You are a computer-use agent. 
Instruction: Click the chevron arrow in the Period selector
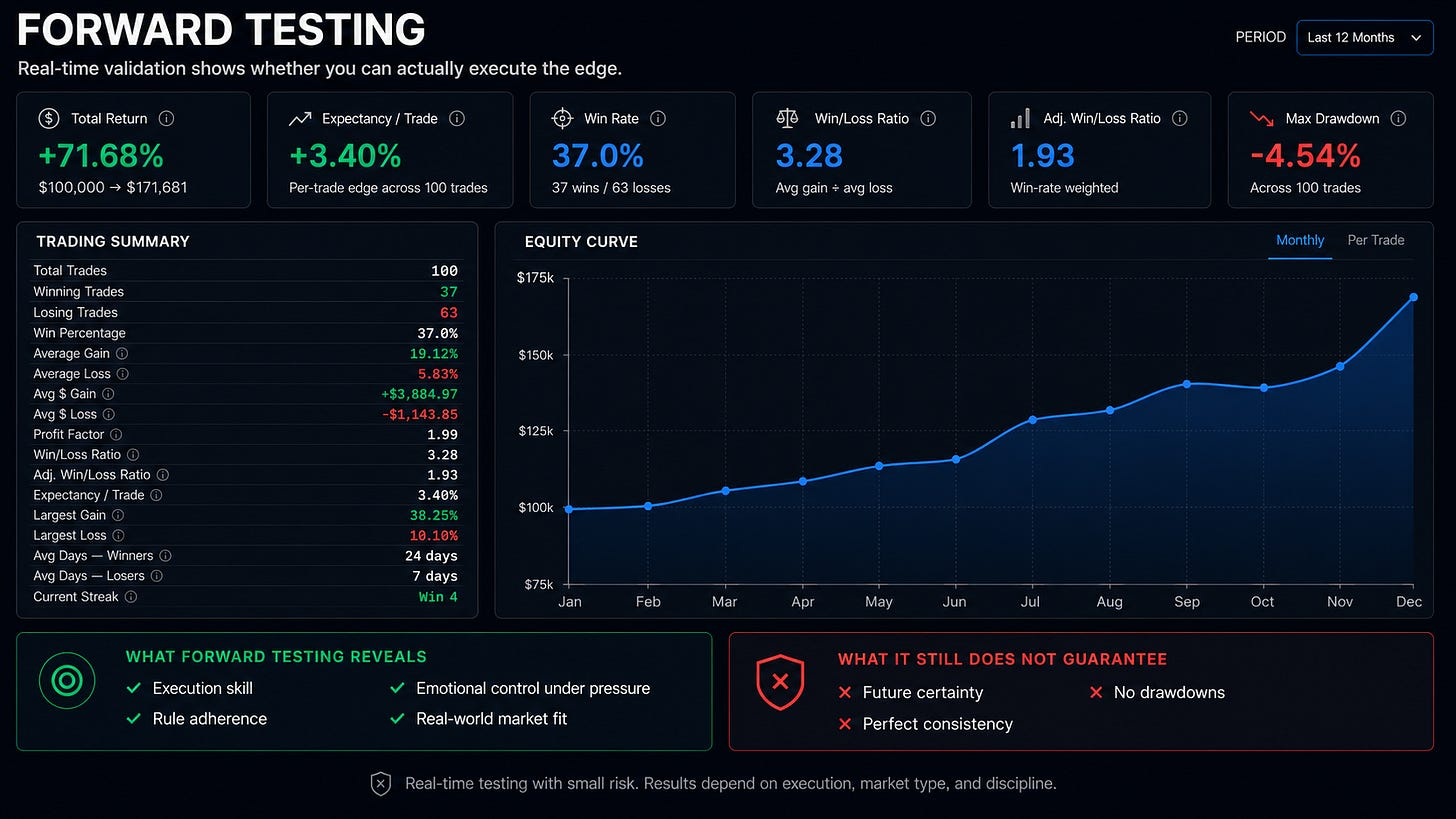(1415, 37)
